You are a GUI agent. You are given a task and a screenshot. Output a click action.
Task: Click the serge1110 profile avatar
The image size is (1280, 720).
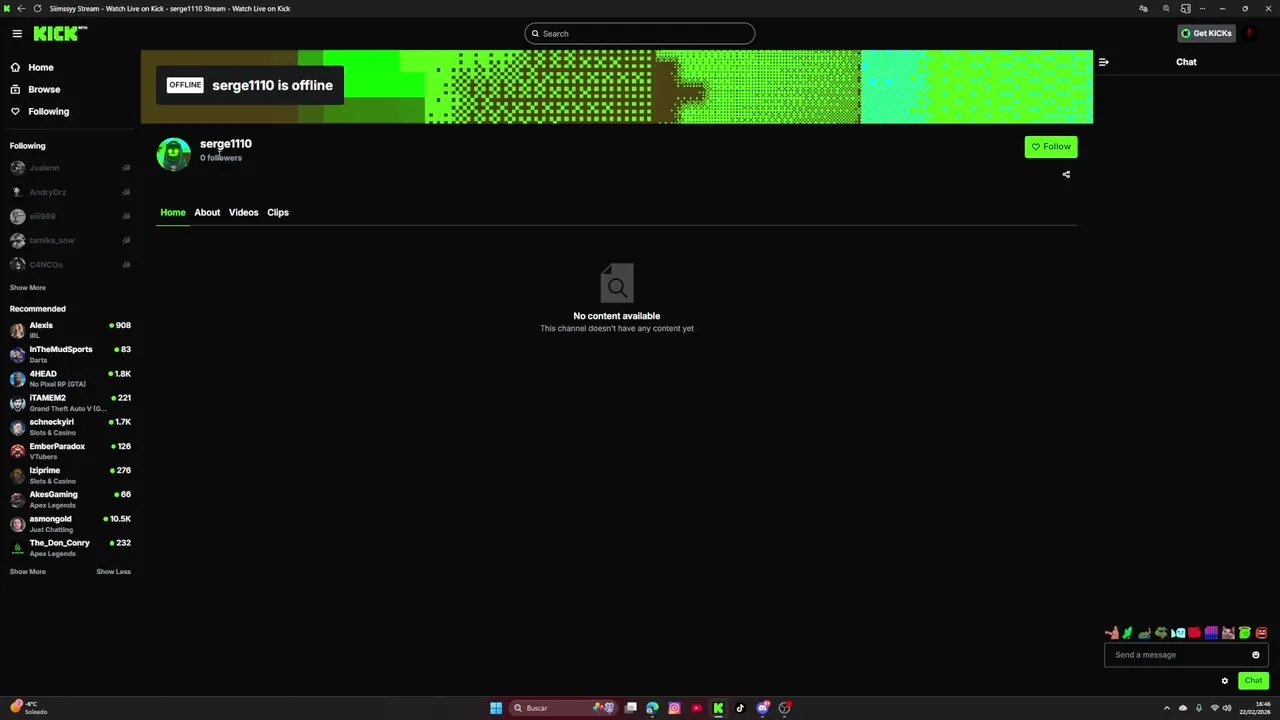(173, 154)
